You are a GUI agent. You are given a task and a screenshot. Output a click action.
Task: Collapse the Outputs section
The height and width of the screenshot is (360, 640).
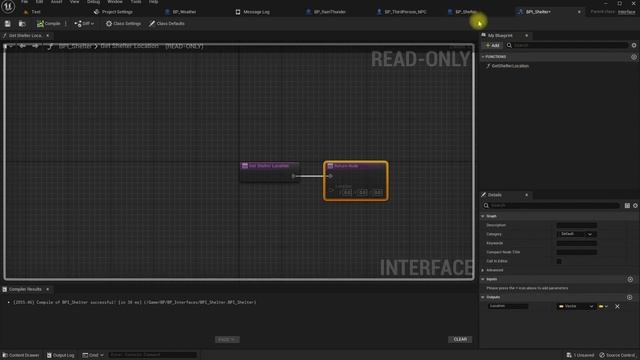pyautogui.click(x=483, y=297)
